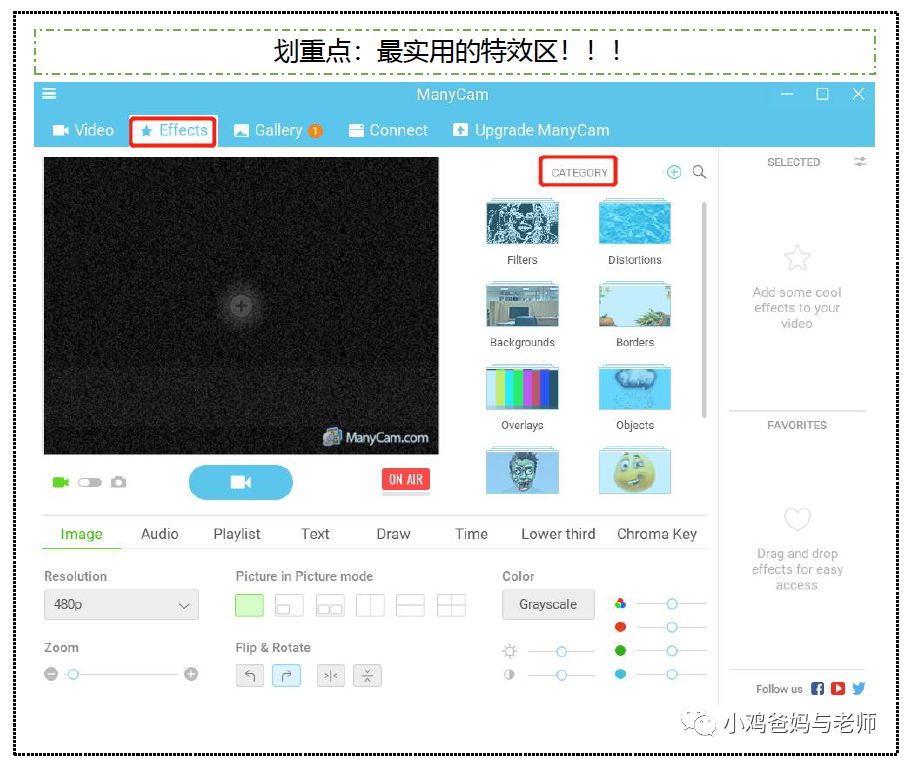Open the CATEGORY effects dropdown
The image size is (906, 763).
(x=579, y=172)
